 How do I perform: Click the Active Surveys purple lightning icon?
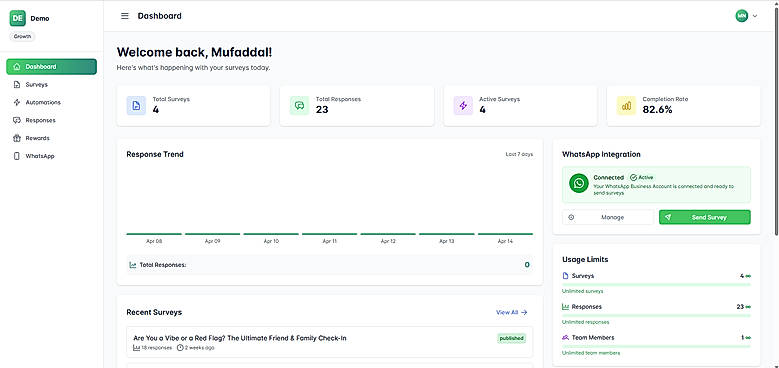pos(463,106)
